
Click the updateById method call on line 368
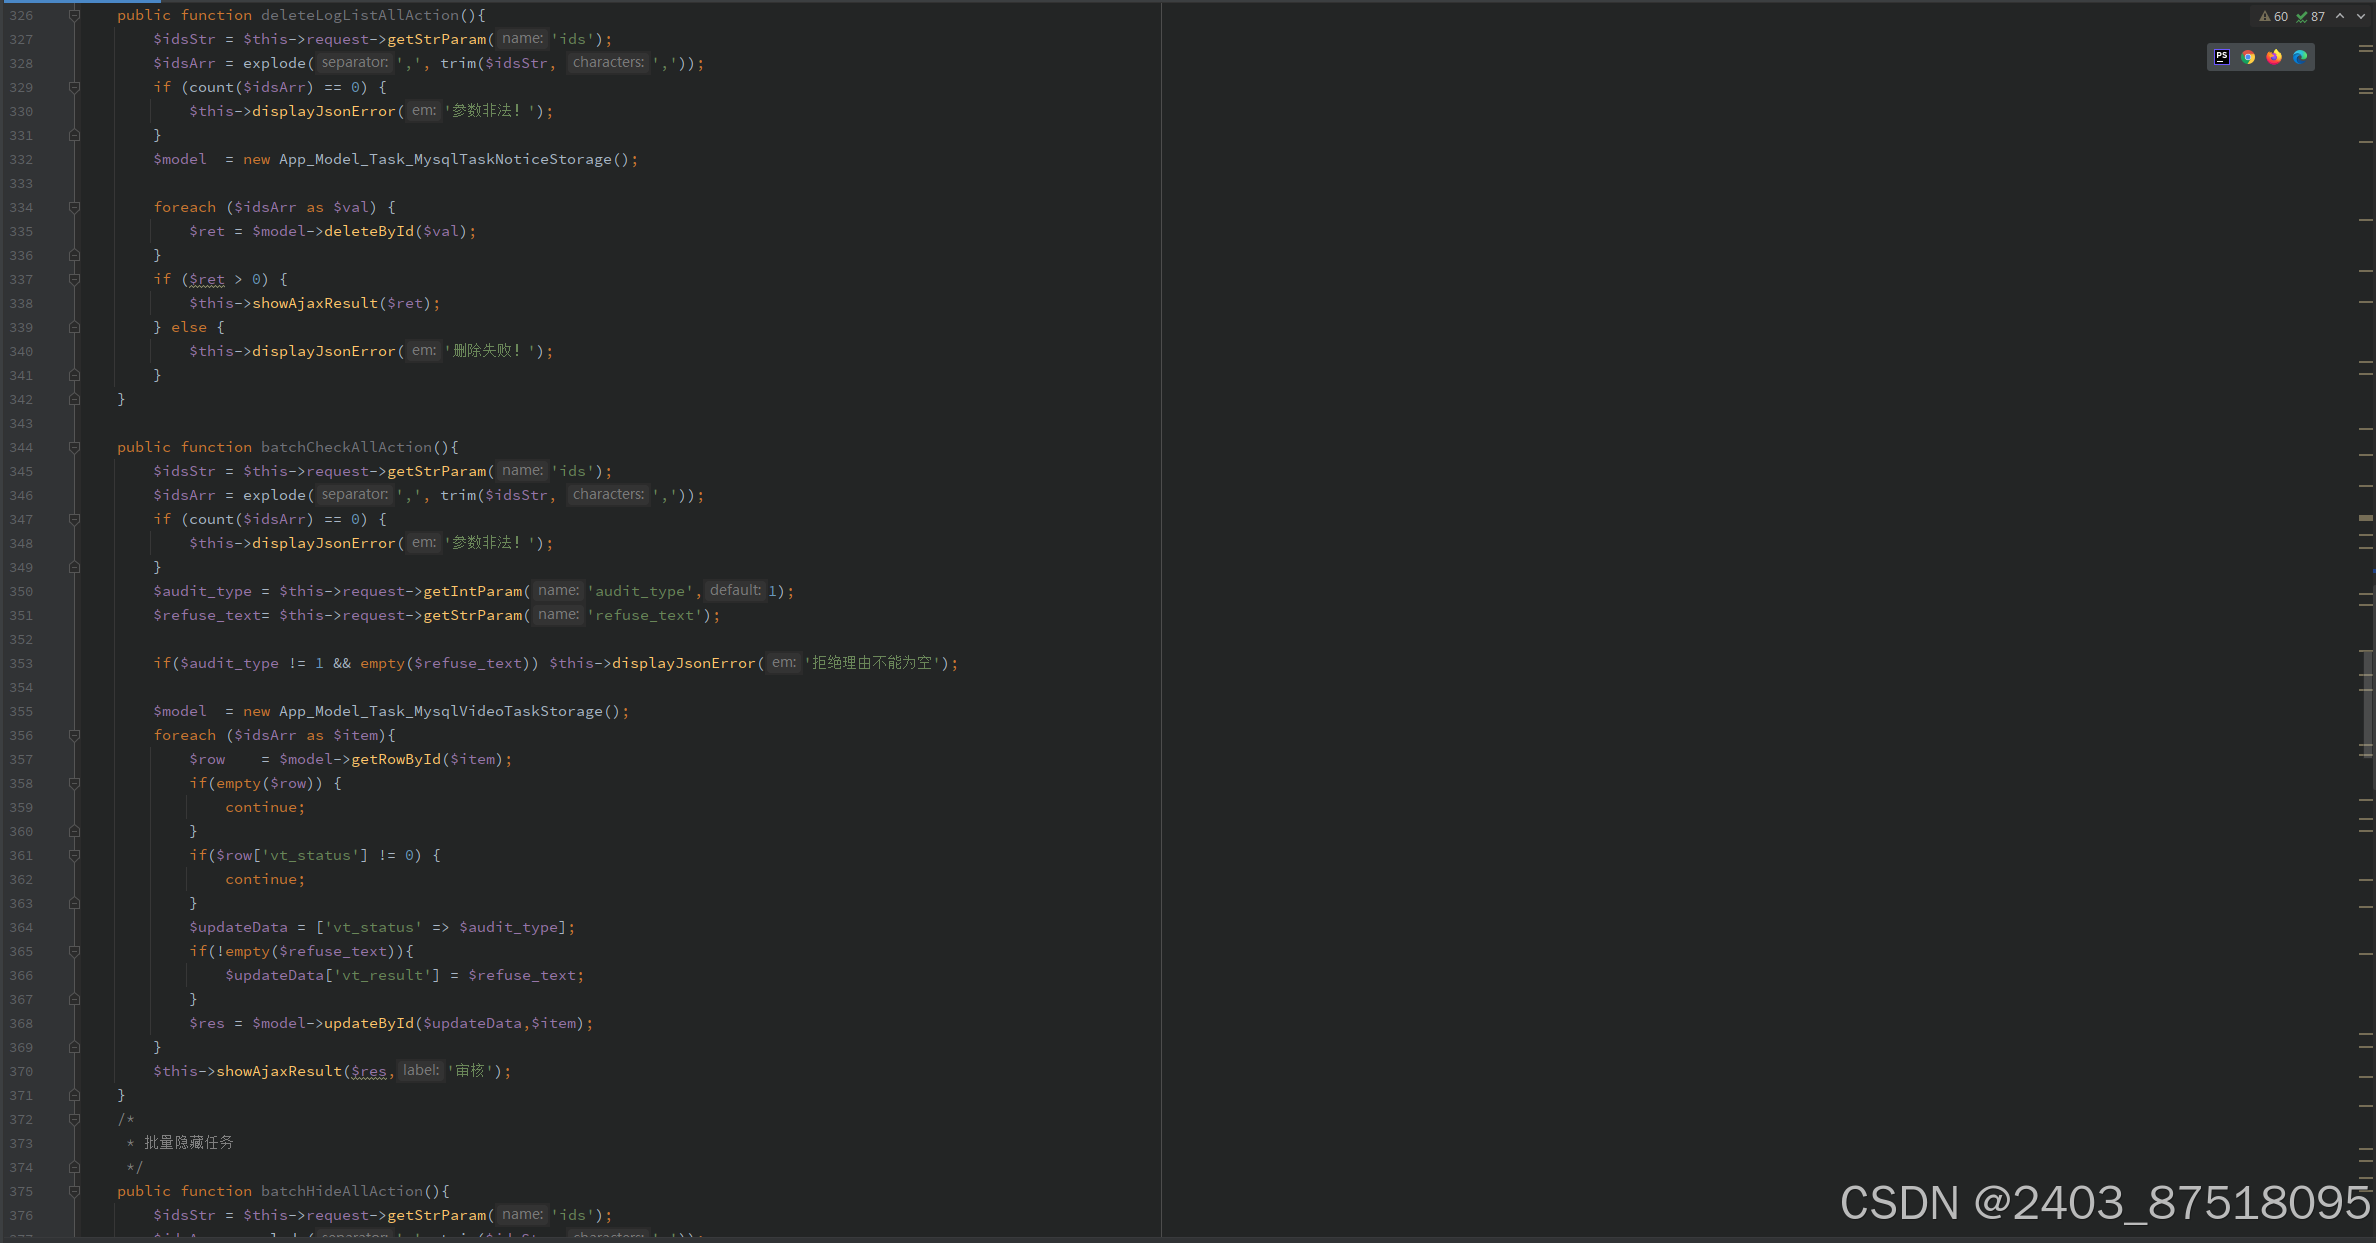click(x=368, y=1023)
